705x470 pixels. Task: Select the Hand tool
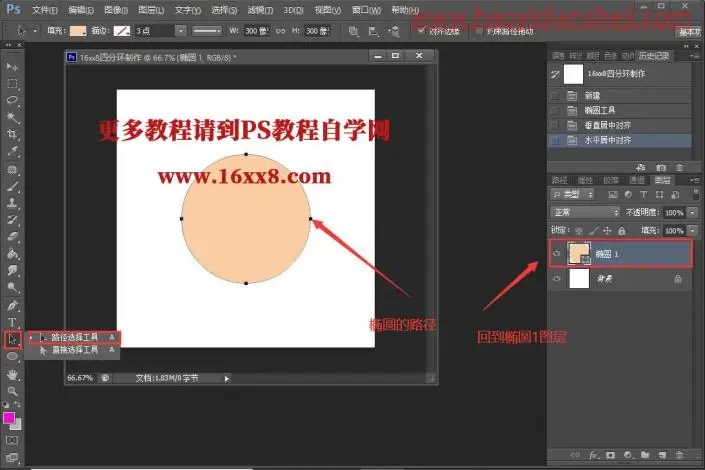(12, 374)
